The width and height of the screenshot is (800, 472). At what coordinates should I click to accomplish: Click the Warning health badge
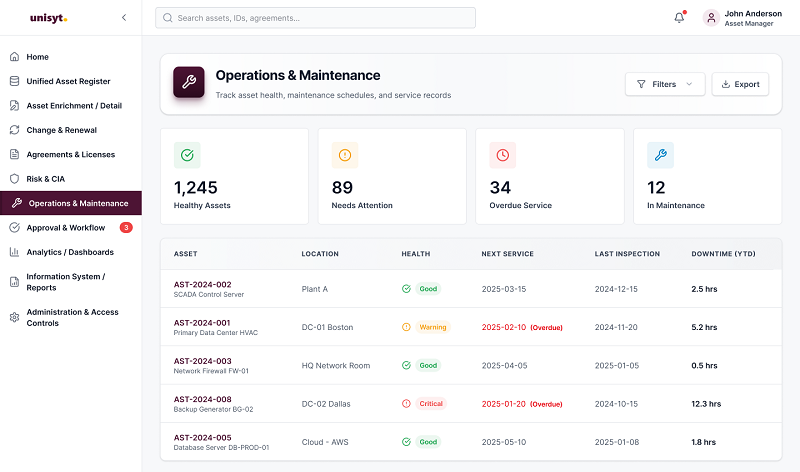[x=433, y=327]
